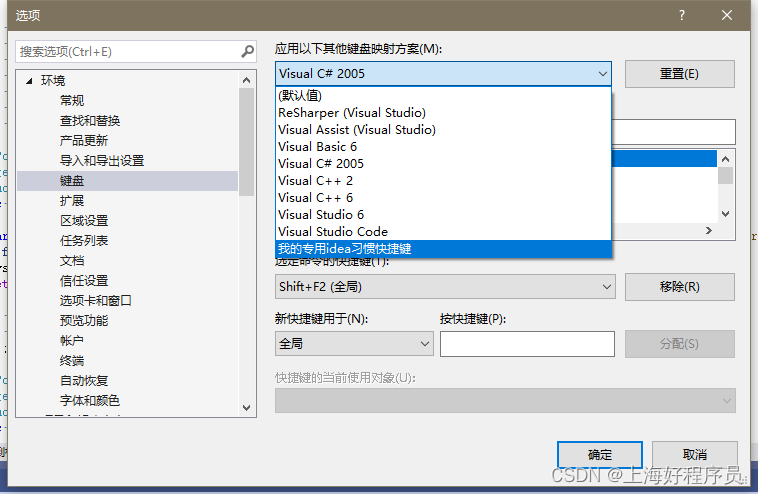Open 帐户 settings
Viewport: 758px width, 494px height.
tap(72, 341)
